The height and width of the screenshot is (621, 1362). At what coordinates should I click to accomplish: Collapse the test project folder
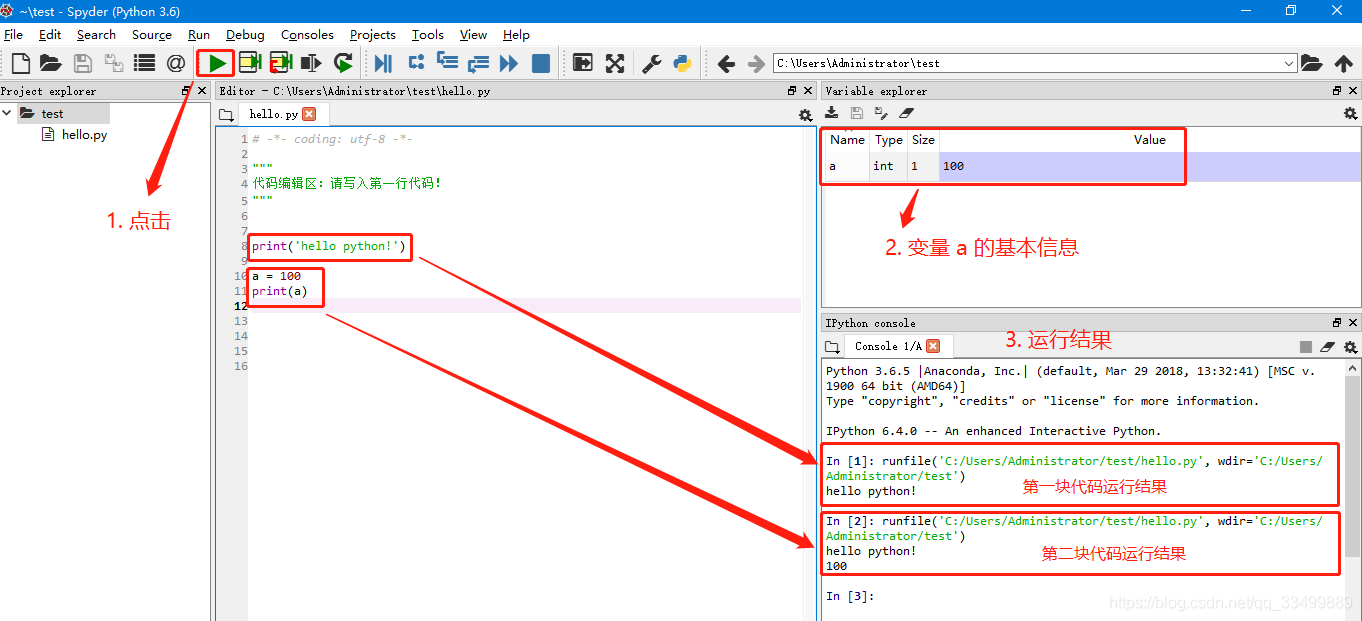click(x=7, y=113)
